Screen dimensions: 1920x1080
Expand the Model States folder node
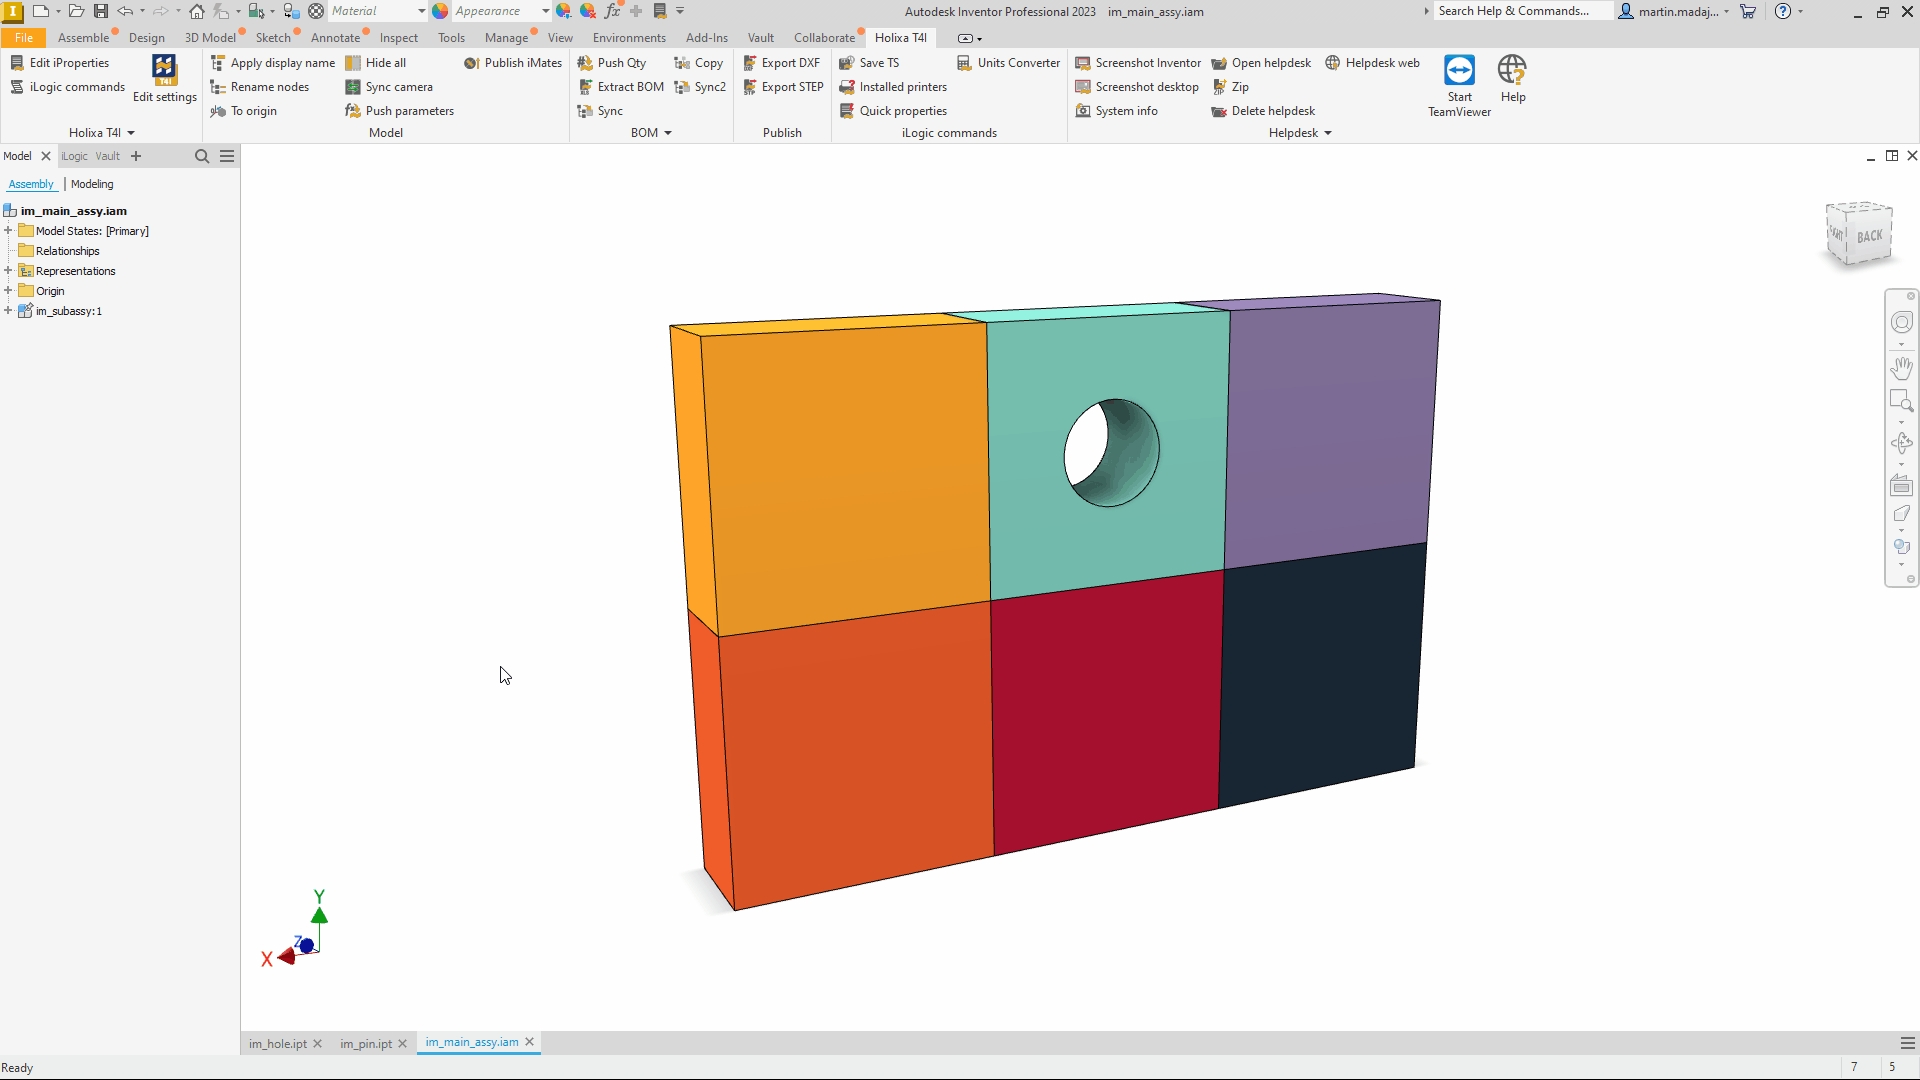click(x=8, y=231)
